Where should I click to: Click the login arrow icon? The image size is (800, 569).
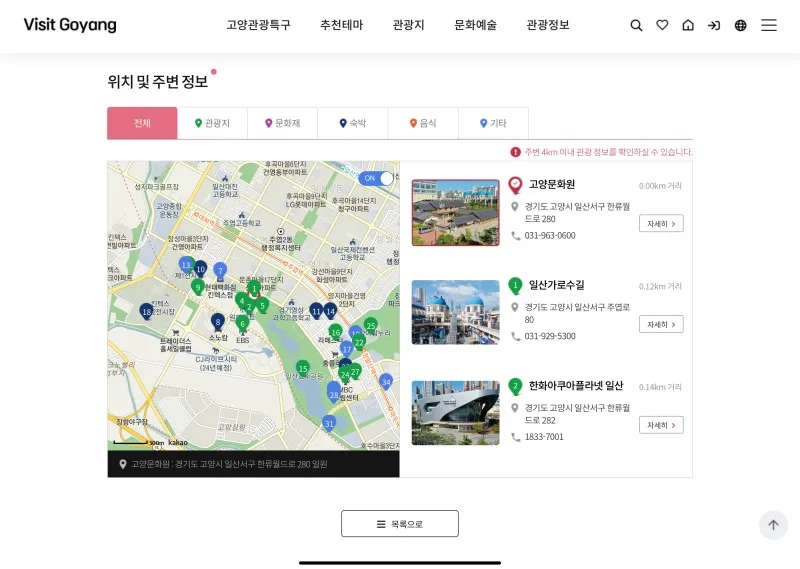coord(714,25)
